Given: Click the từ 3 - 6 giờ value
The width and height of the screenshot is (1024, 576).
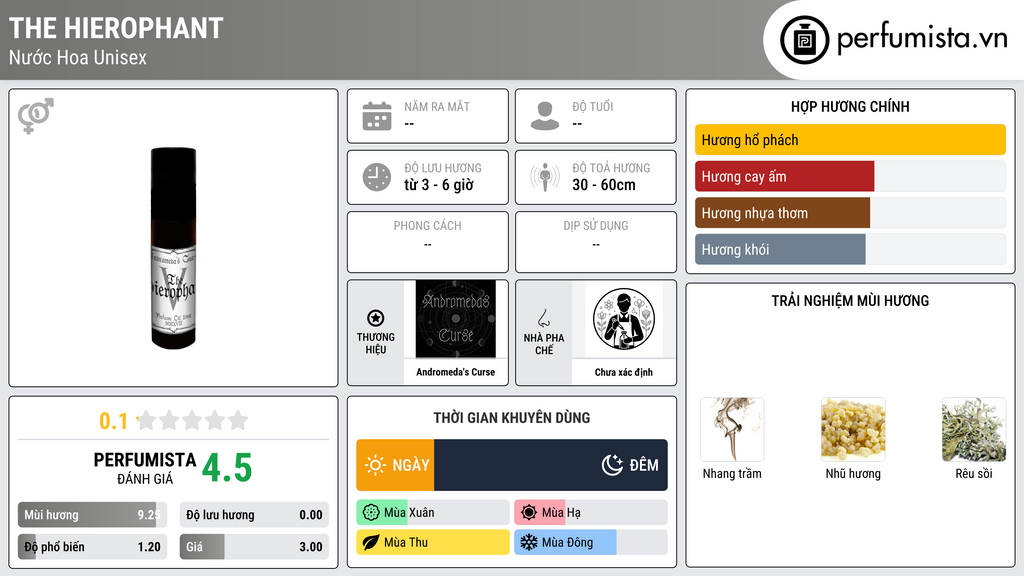Looking at the screenshot, I should [439, 185].
